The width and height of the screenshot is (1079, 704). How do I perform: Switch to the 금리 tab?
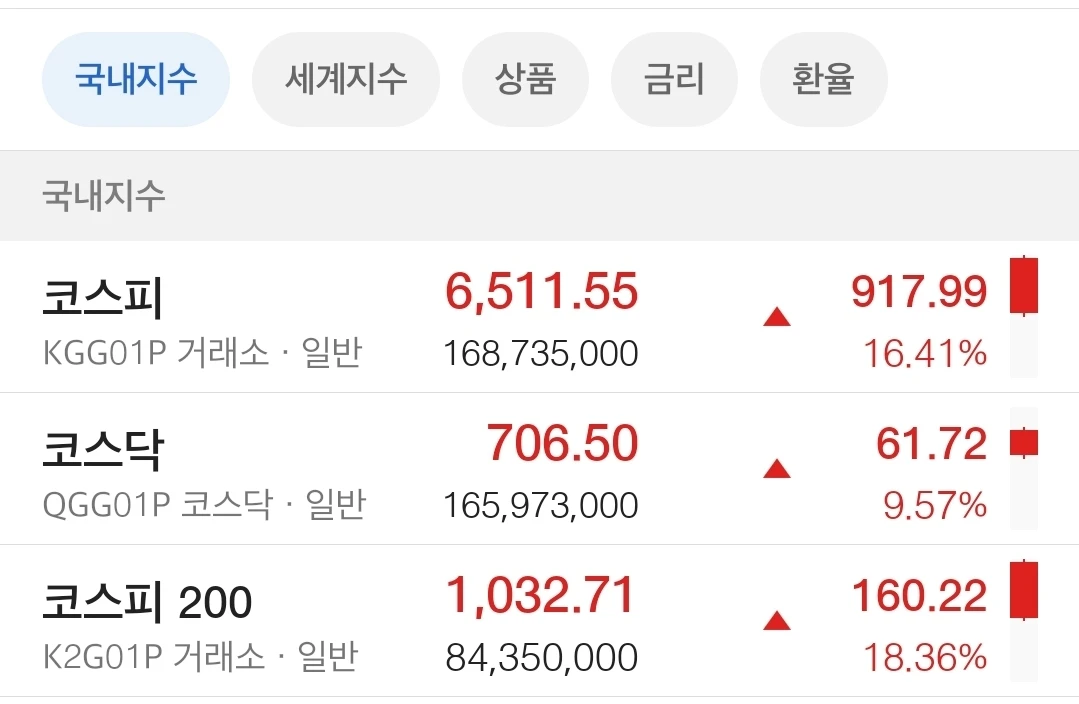point(674,79)
